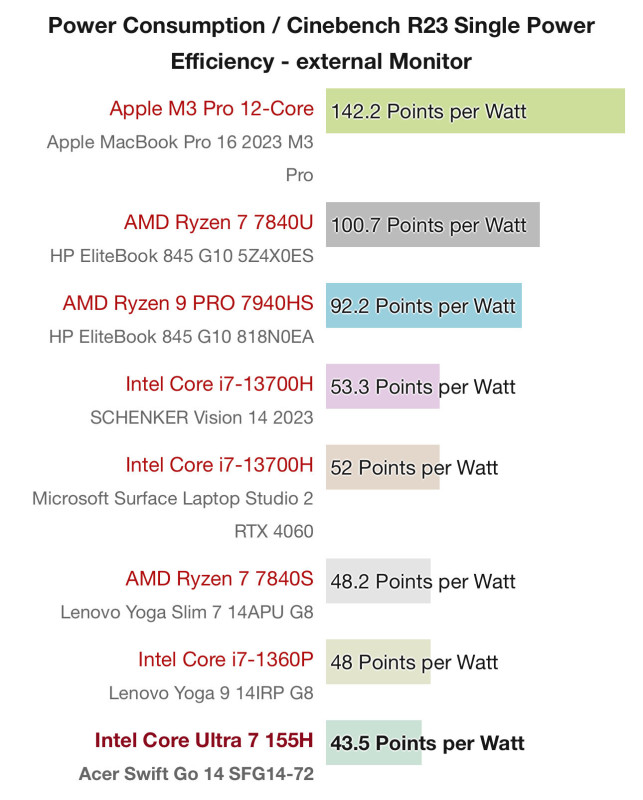Select the pale green 48 Points bar
The image size is (643, 800).
pyautogui.click(x=378, y=662)
